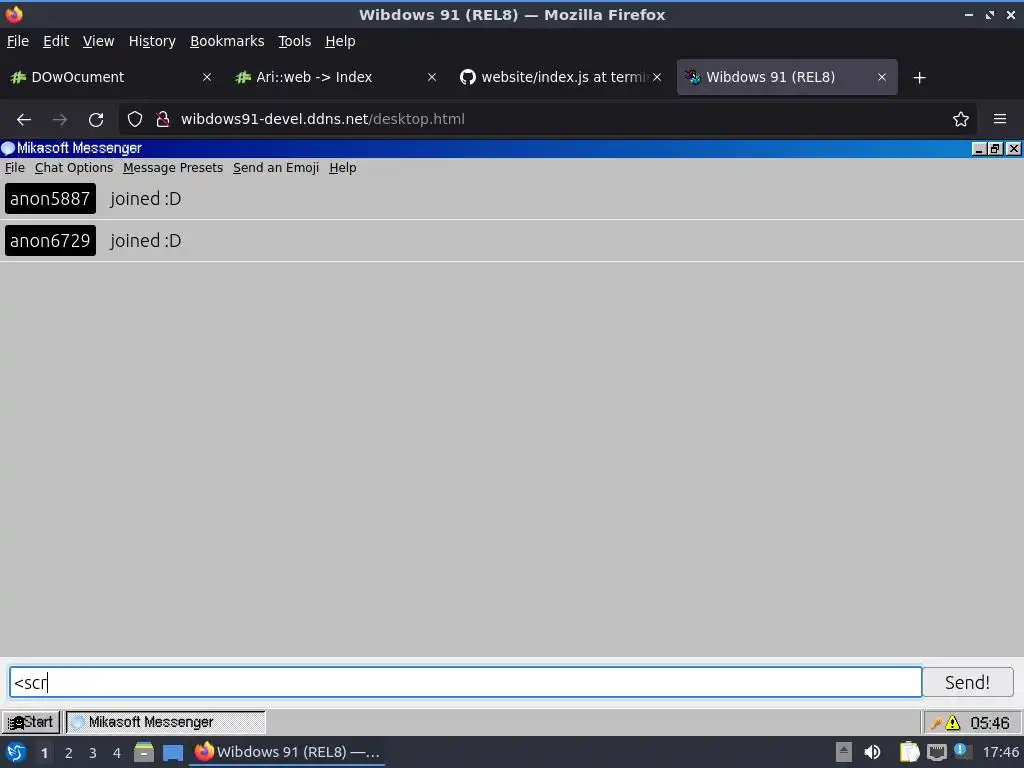Click key icon in Wibdows tray
1024x768 pixels.
tap(936, 723)
